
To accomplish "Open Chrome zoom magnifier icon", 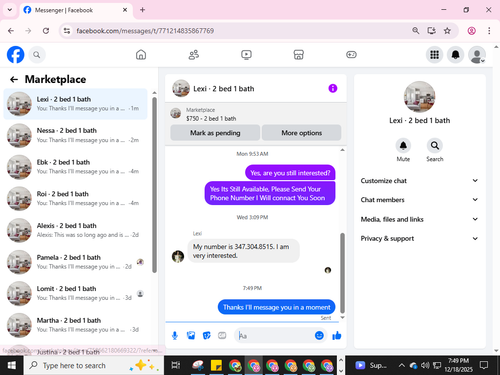I will point(416,31).
